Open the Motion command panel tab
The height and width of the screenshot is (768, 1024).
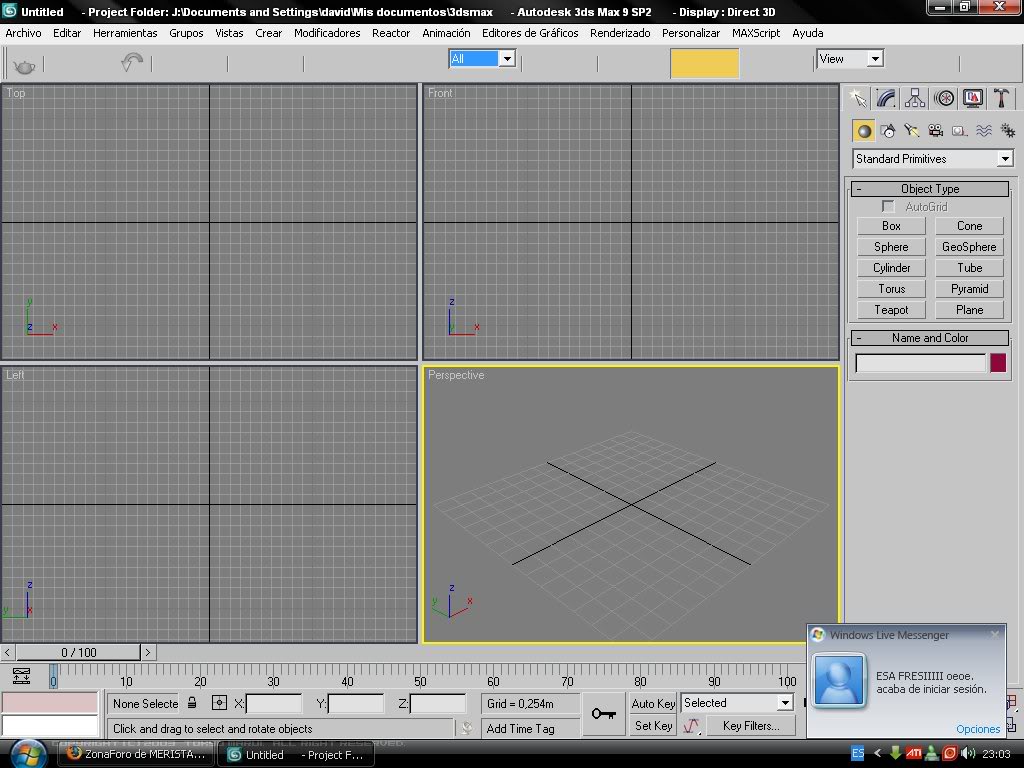coord(944,99)
